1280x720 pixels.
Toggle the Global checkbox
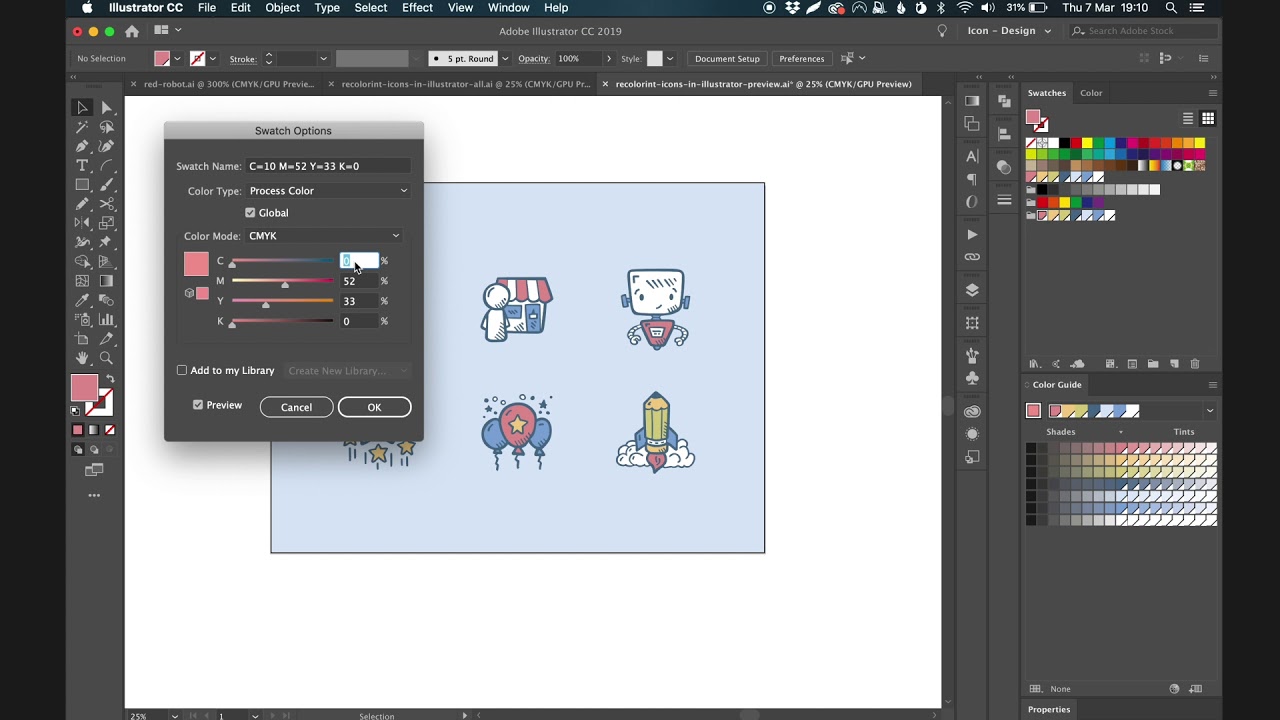click(x=250, y=213)
